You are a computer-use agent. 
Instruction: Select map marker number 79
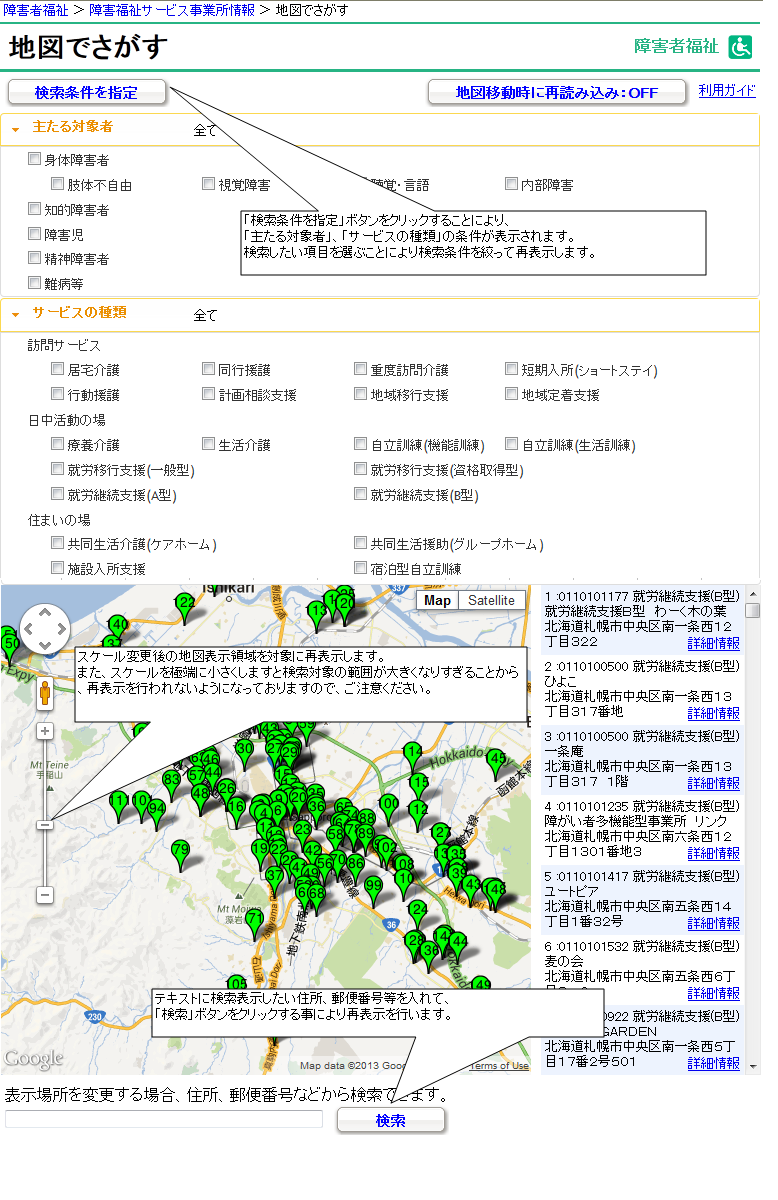[180, 854]
